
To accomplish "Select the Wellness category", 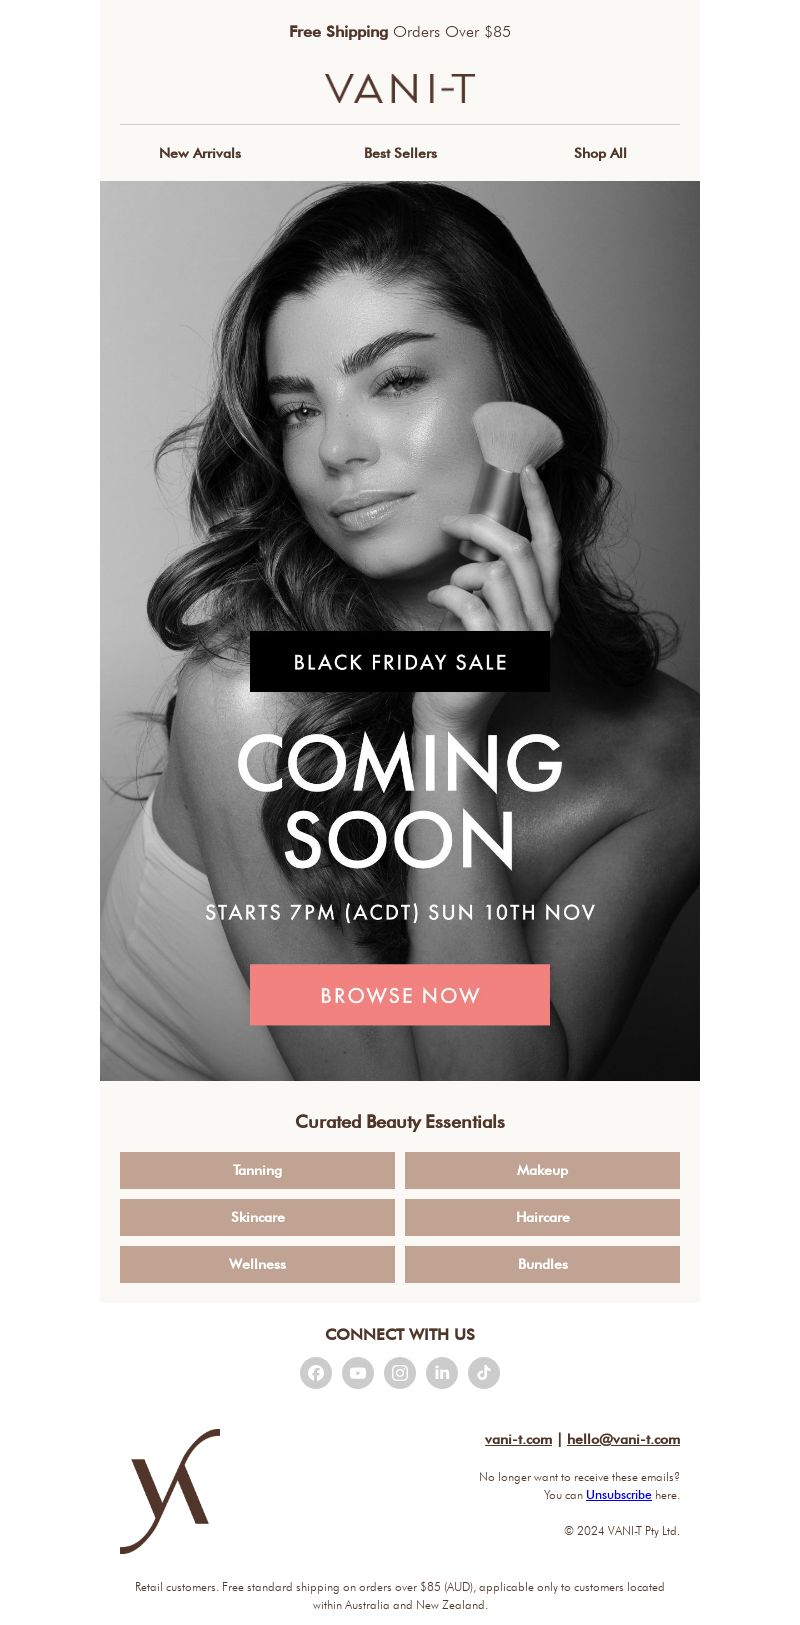I will tap(257, 1264).
